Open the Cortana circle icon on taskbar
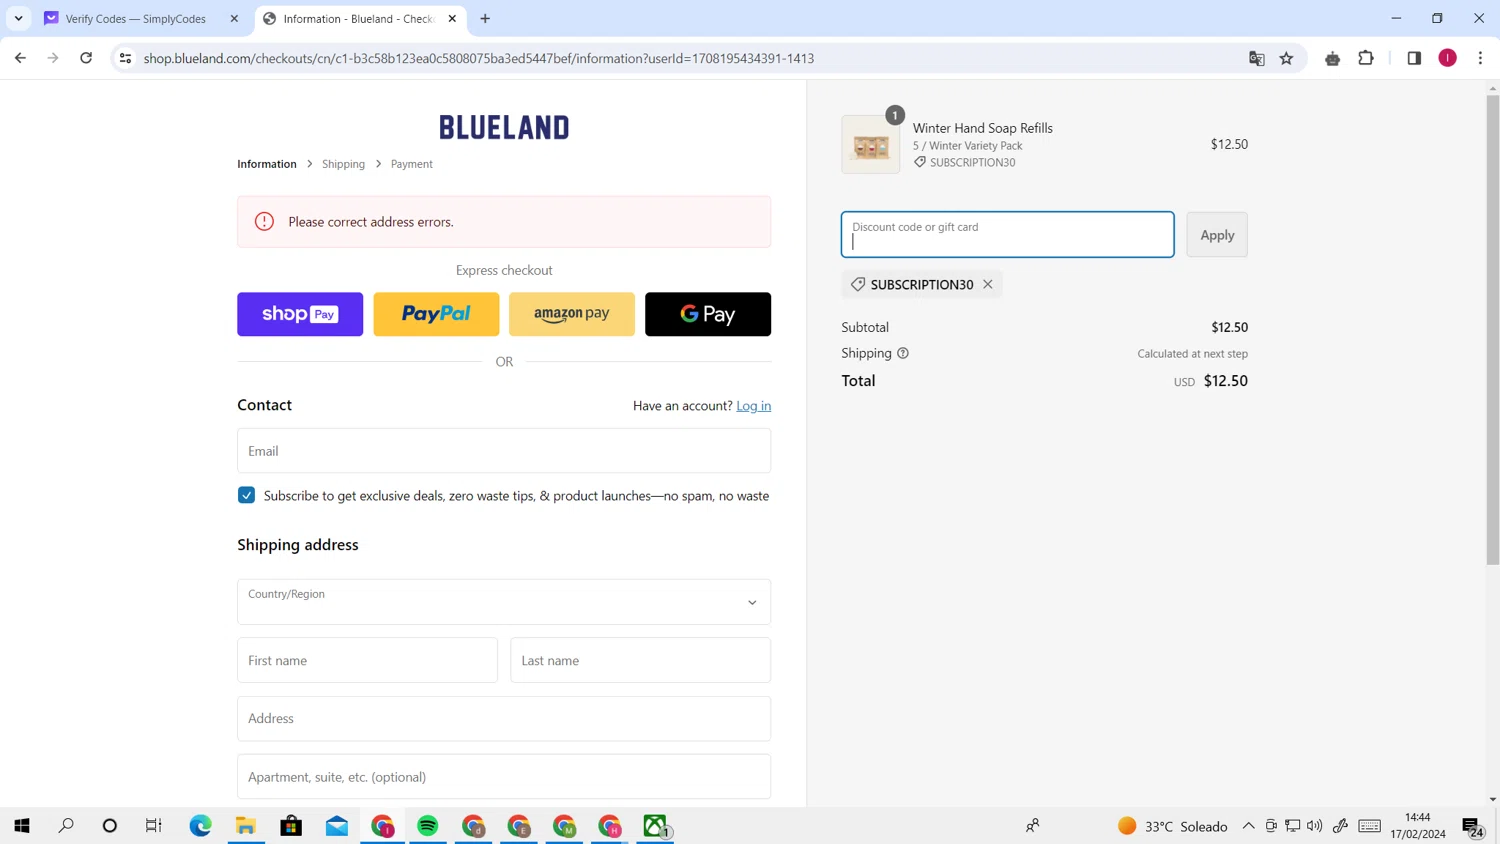1500x844 pixels. click(x=110, y=826)
